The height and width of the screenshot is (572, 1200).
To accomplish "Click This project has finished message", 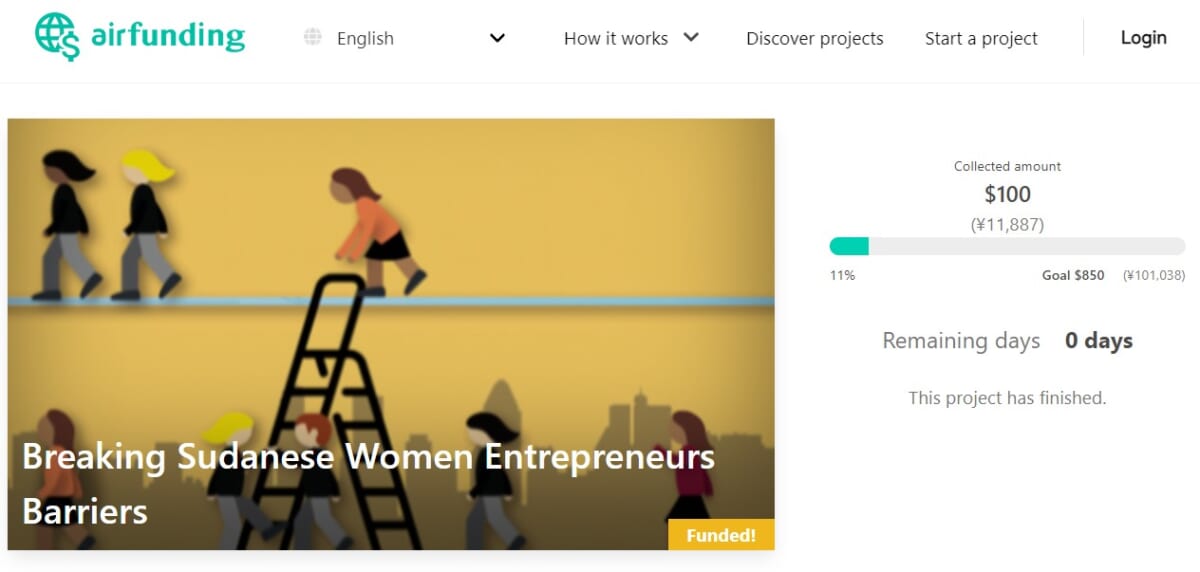I will coord(1007,398).
